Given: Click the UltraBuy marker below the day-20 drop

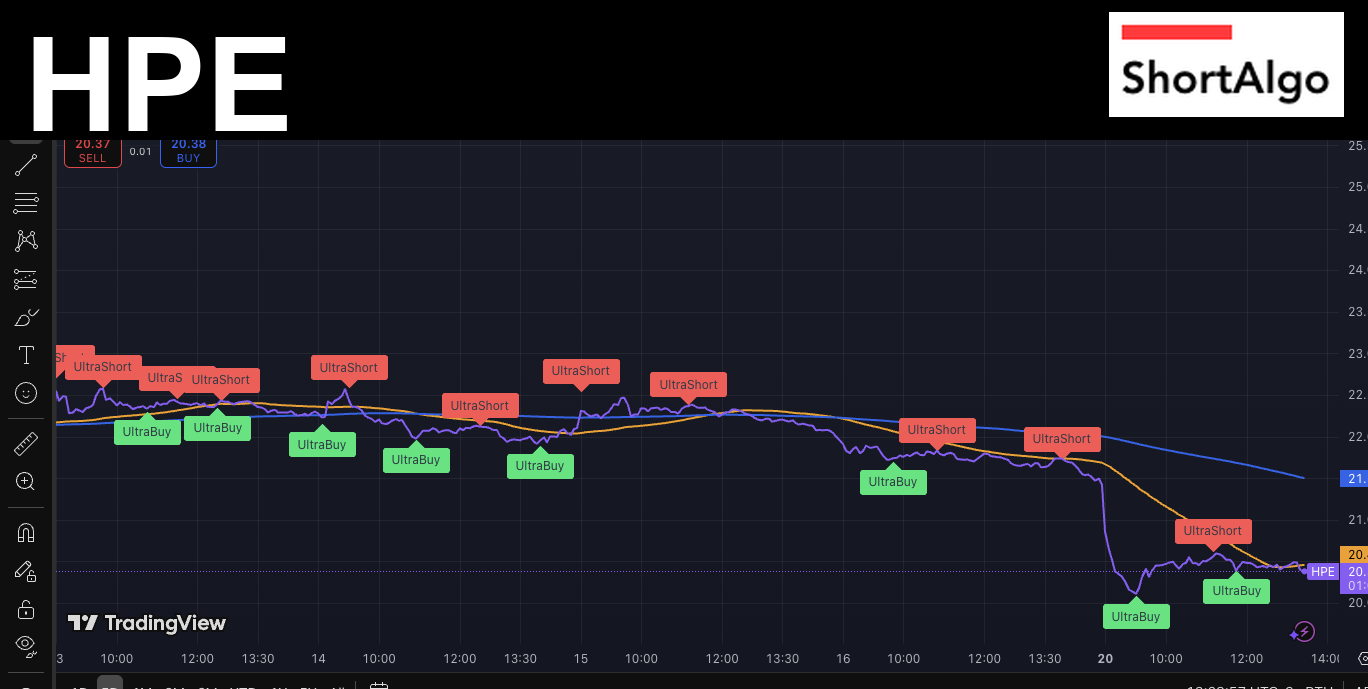Looking at the screenshot, I should pos(1136,616).
